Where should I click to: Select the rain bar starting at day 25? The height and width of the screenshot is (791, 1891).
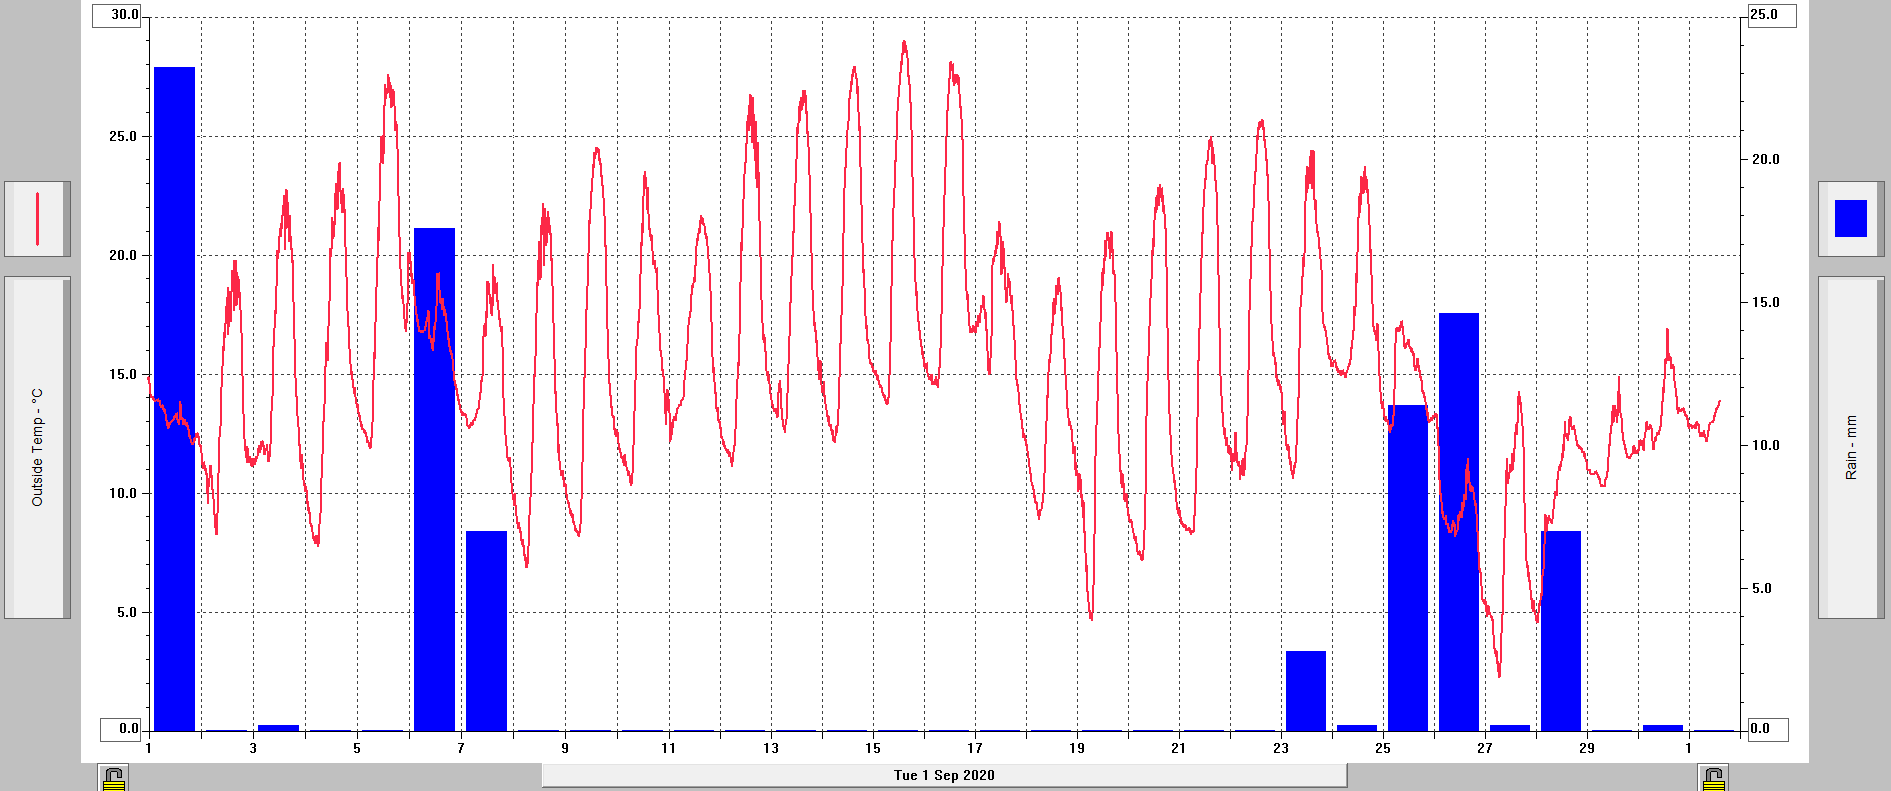click(x=1407, y=568)
